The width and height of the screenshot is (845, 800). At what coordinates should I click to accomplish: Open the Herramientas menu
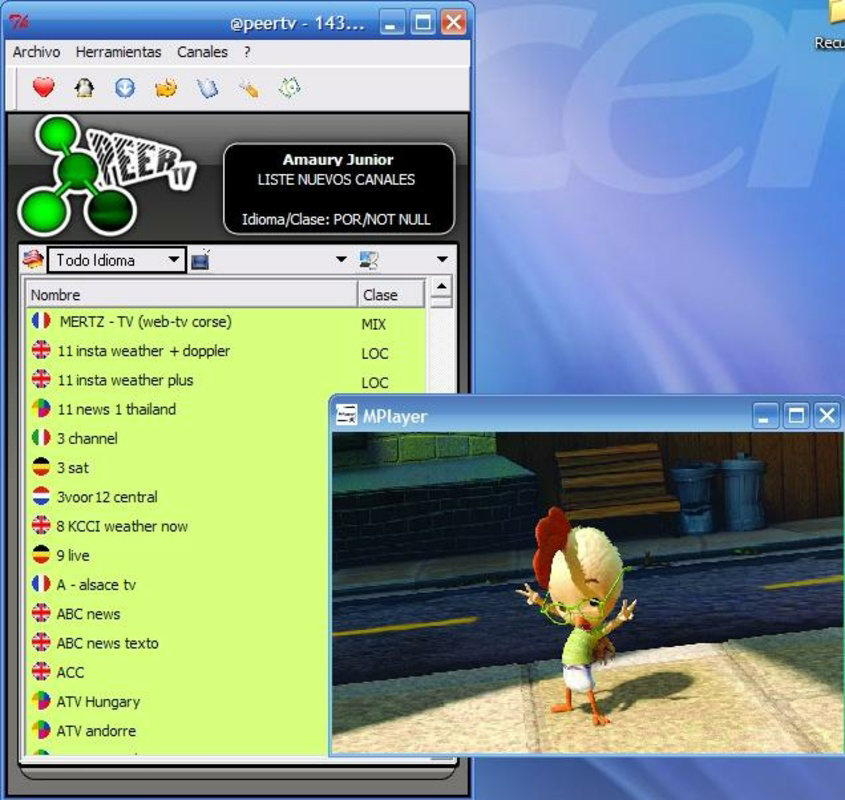point(119,52)
